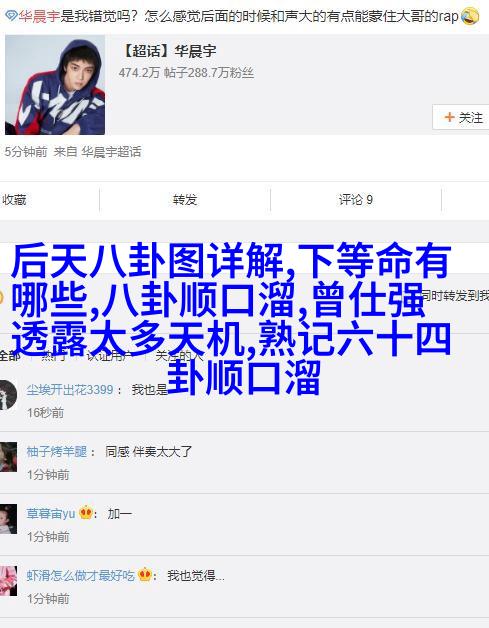Image resolution: width=489 pixels, height=628 pixels.
Task: Click the crown badge next to 草容宙yu
Action: [86, 513]
